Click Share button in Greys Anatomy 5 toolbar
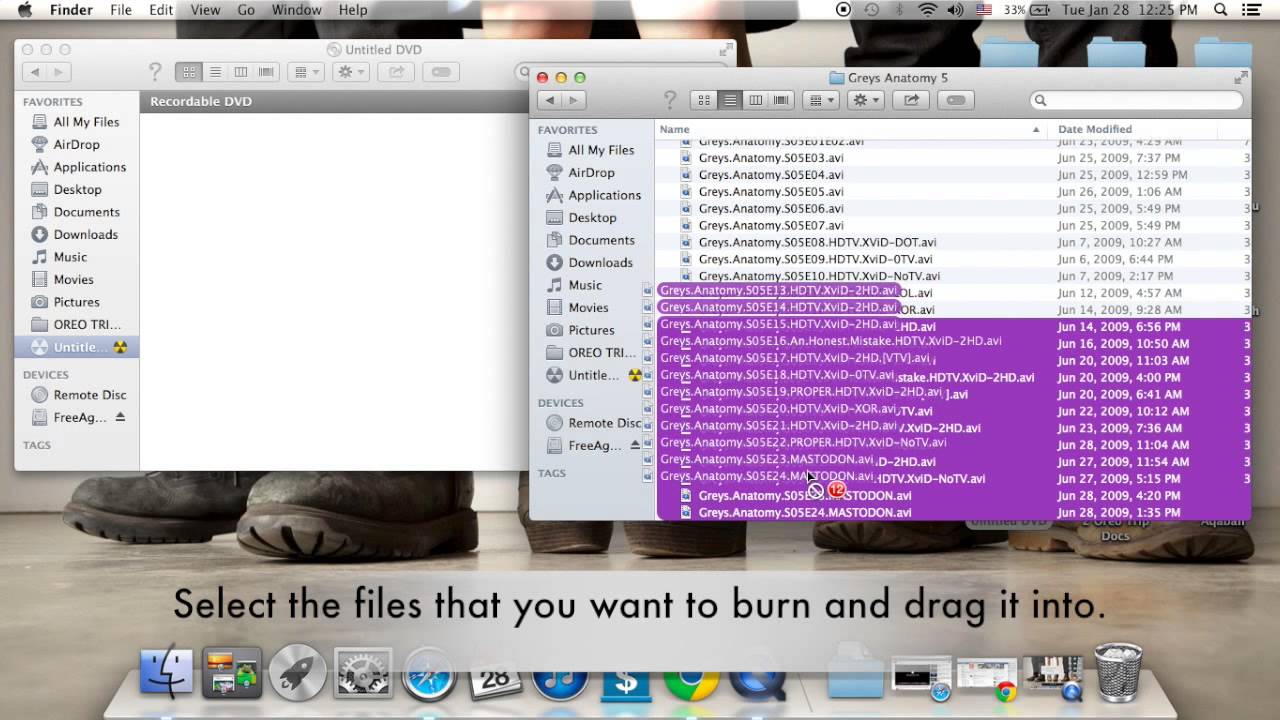The height and width of the screenshot is (720, 1280). [x=911, y=100]
